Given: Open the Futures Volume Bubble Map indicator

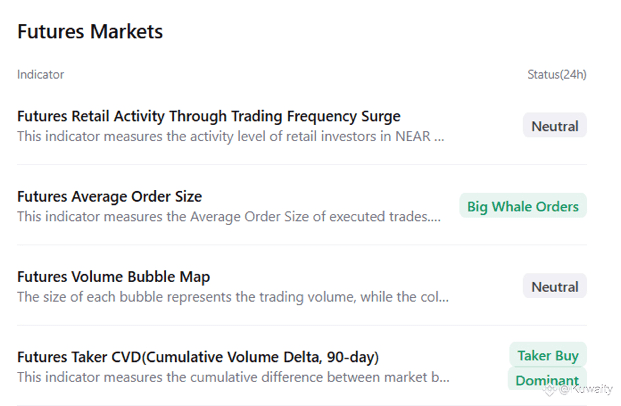Looking at the screenshot, I should pyautogui.click(x=113, y=276).
